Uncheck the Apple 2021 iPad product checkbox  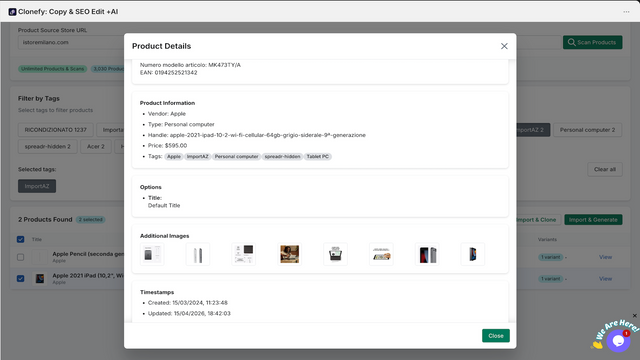pyautogui.click(x=20, y=278)
